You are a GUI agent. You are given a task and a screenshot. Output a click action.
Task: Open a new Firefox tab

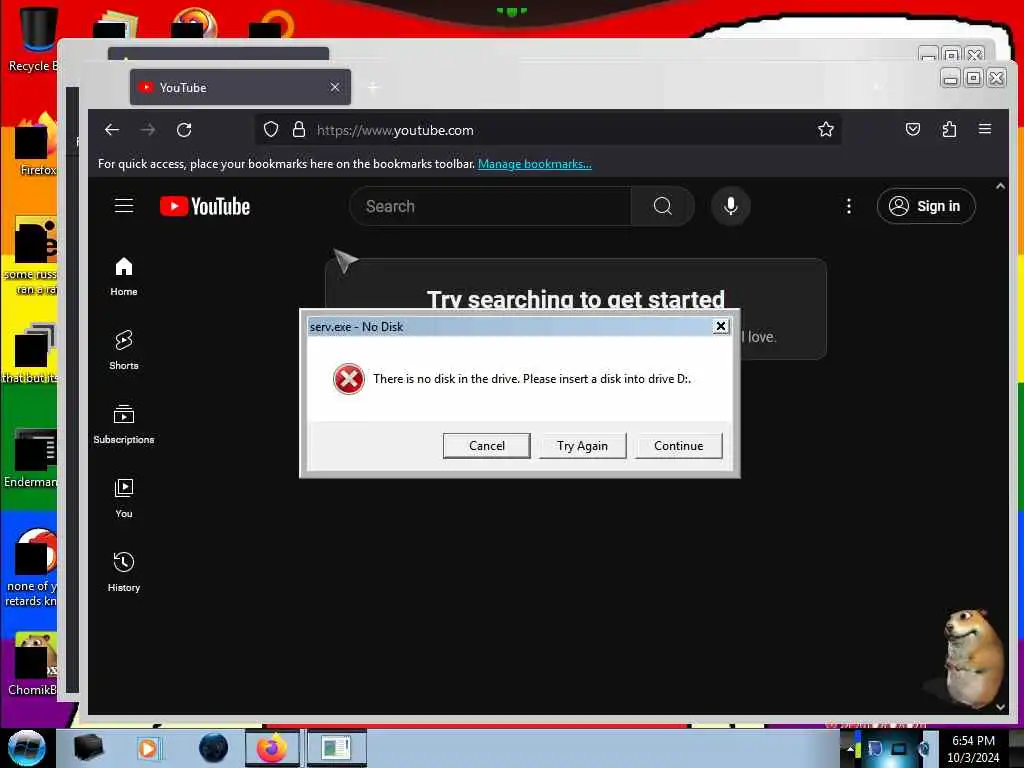click(373, 87)
